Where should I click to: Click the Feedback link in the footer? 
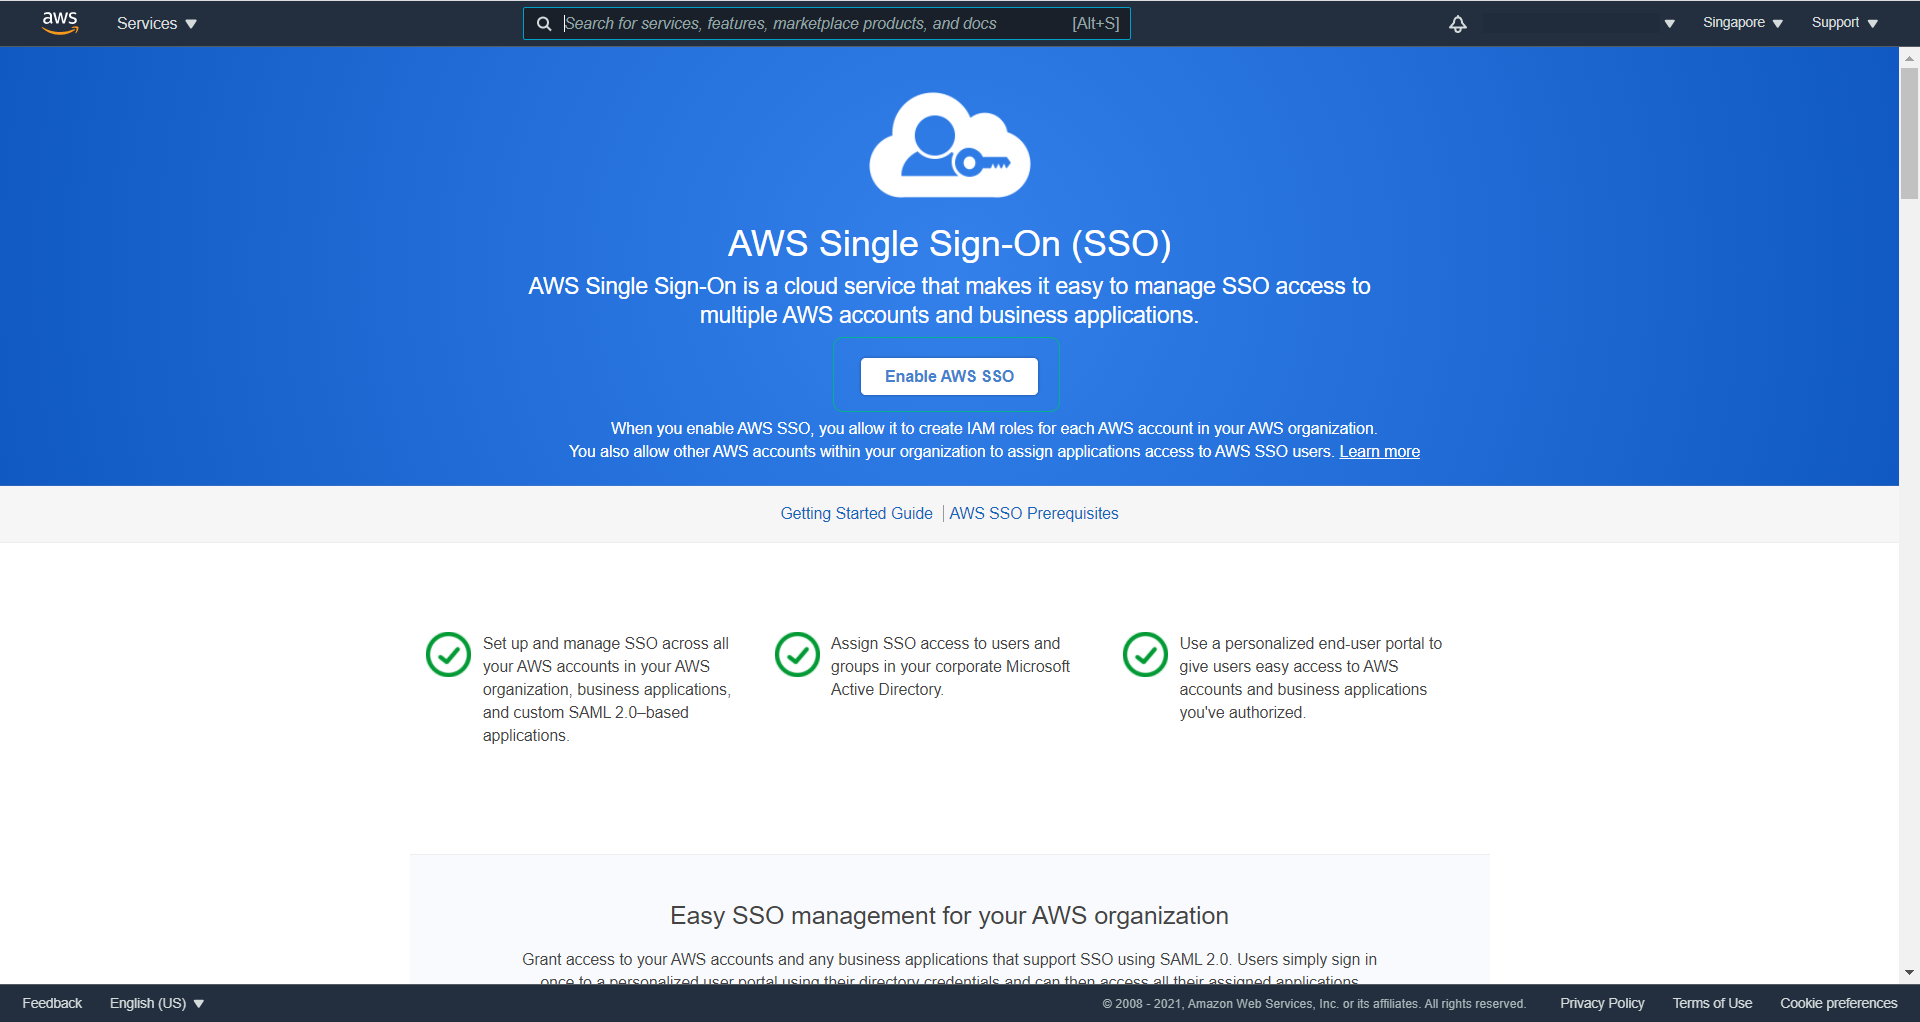51,1003
